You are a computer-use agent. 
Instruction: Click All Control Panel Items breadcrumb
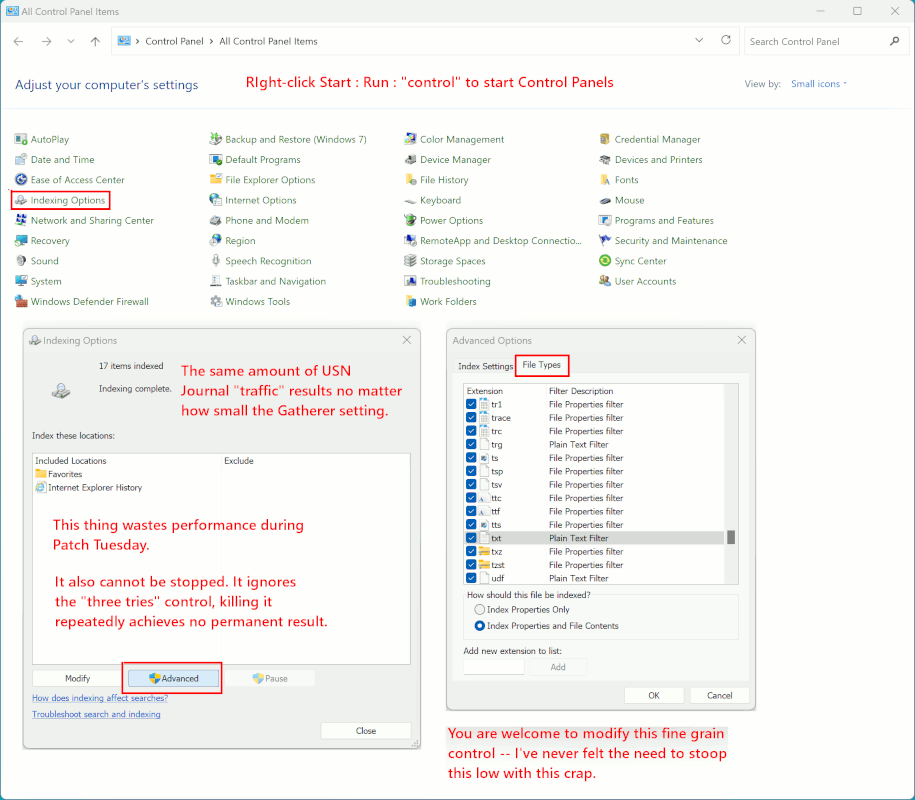pos(268,41)
